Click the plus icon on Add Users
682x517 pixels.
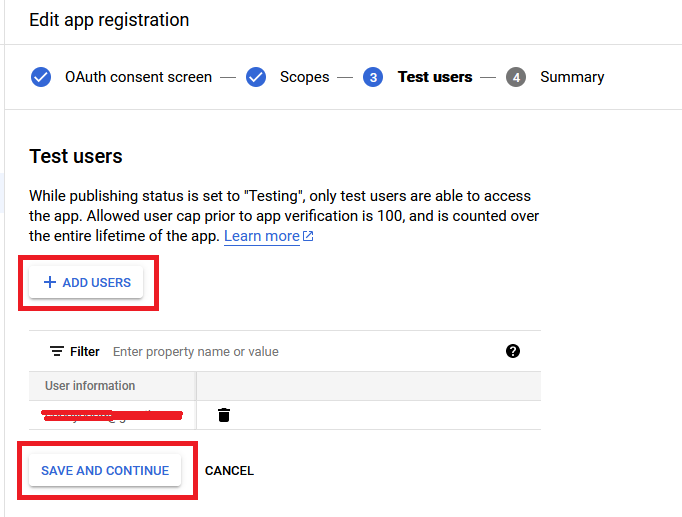click(x=50, y=282)
